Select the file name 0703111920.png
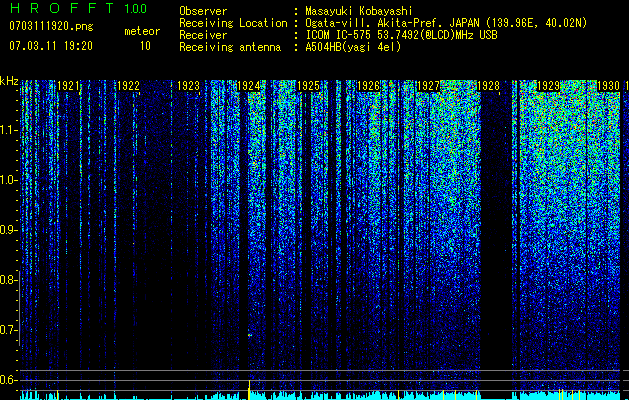 coord(51,26)
